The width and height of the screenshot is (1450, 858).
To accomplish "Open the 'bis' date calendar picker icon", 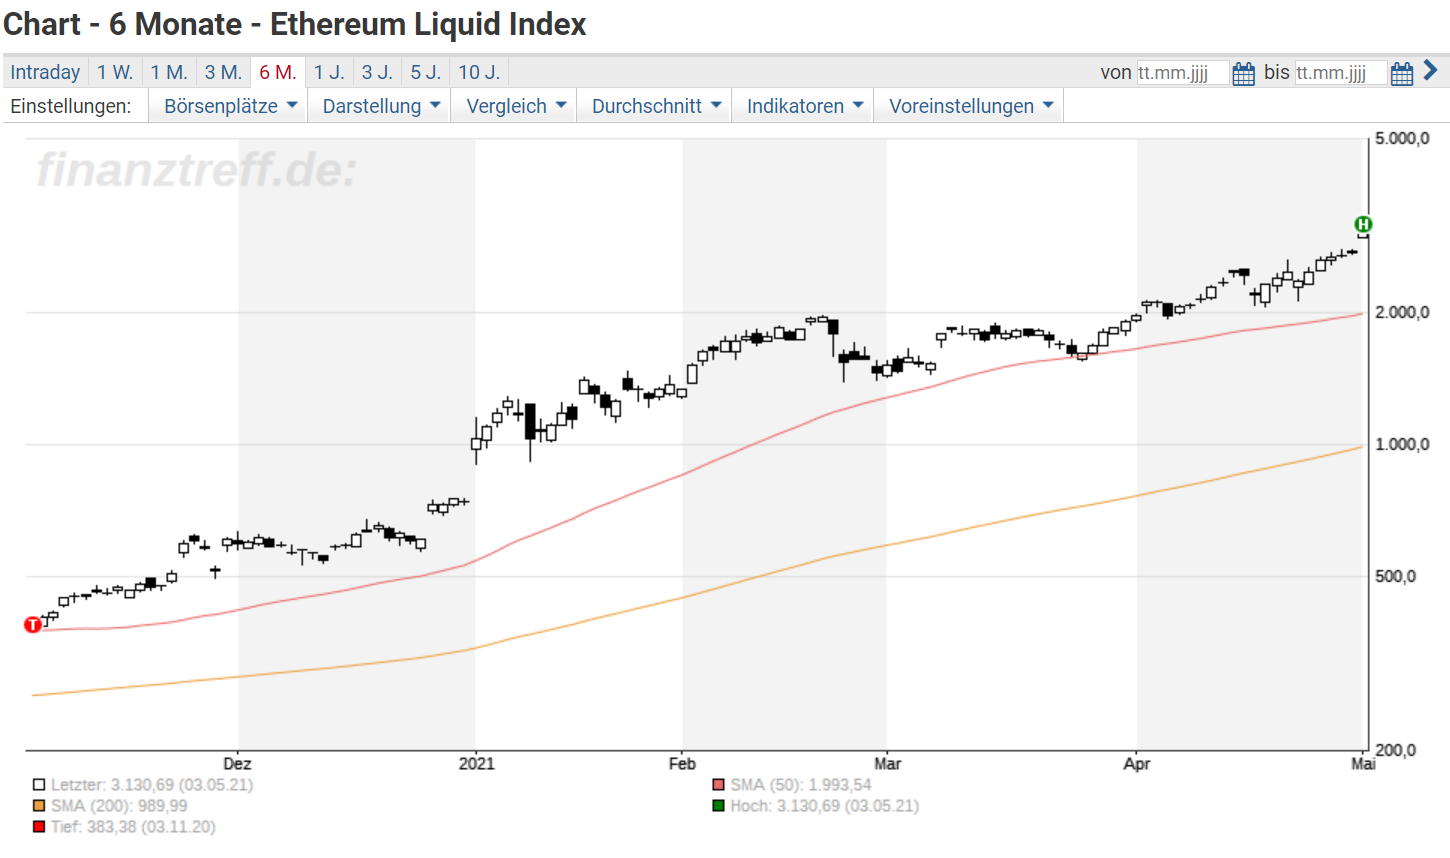I will pos(1402,73).
